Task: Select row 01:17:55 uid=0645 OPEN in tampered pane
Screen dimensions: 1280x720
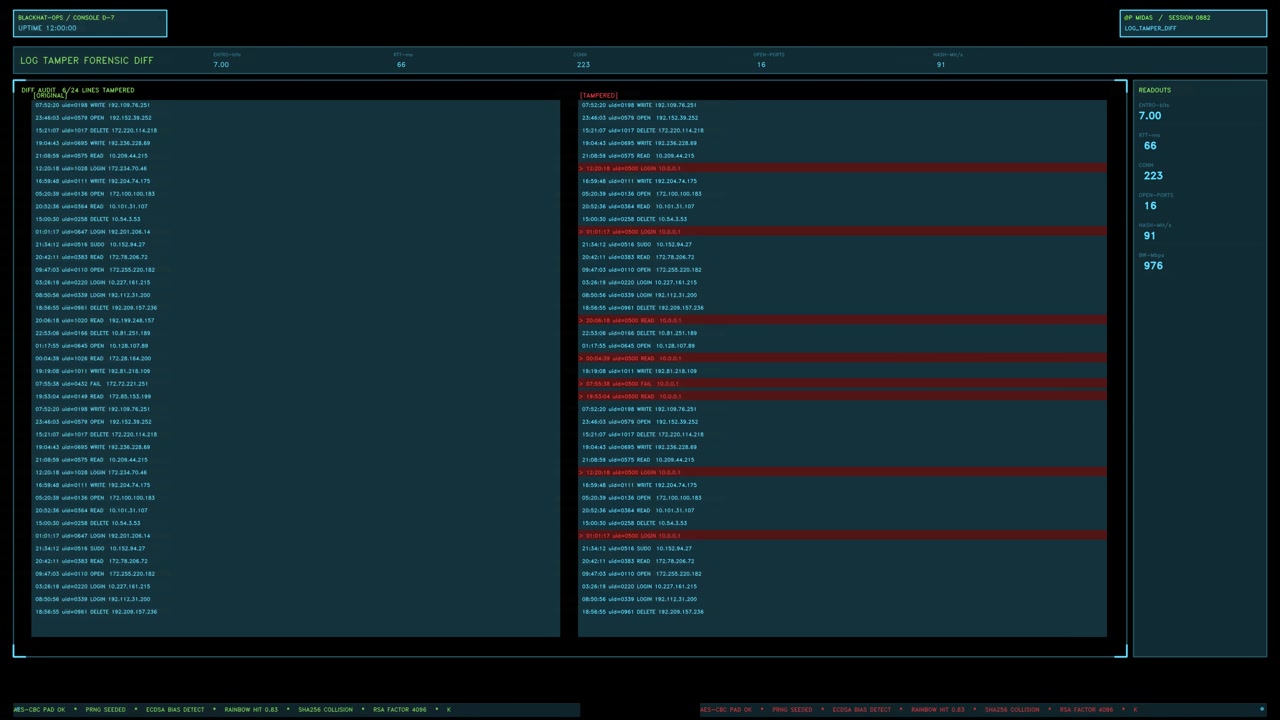Action: click(842, 346)
